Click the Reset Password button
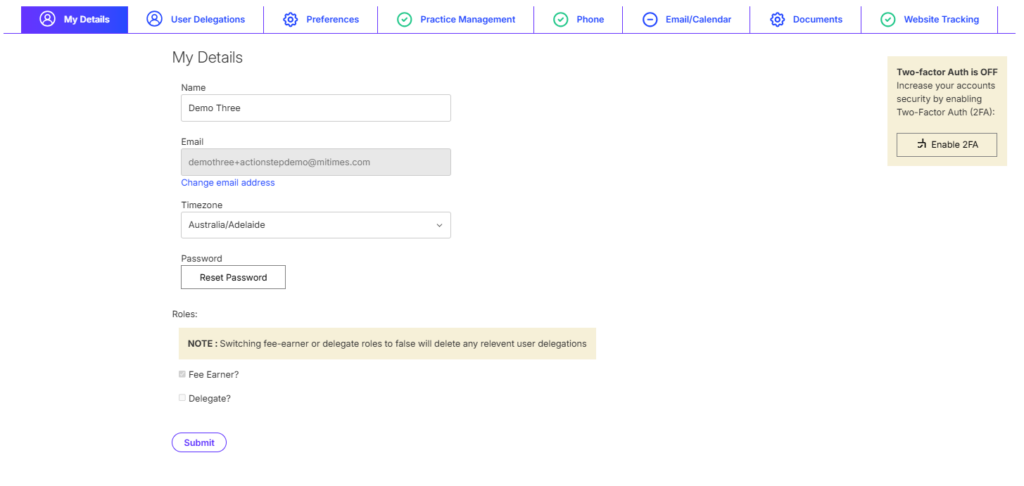Screen dimensions: 1024x486 (x=233, y=277)
